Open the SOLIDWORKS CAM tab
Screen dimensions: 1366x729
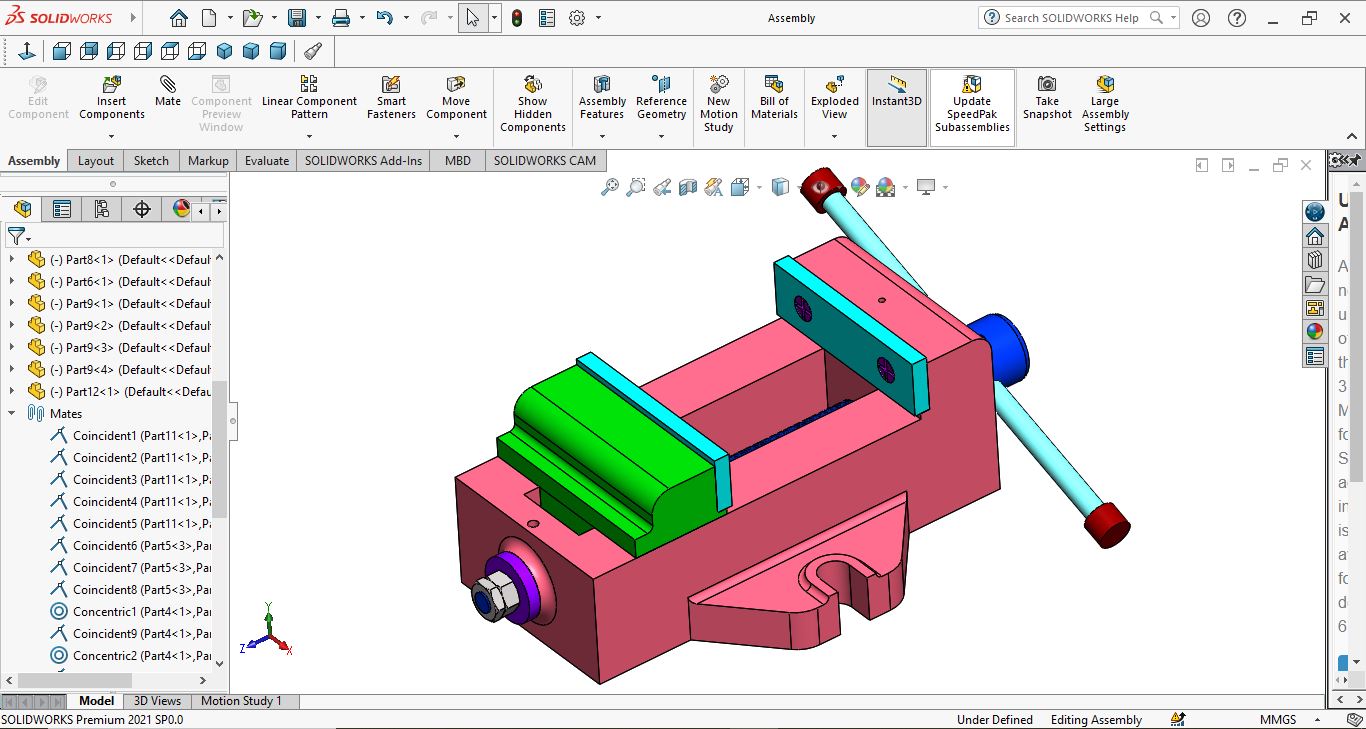[545, 160]
